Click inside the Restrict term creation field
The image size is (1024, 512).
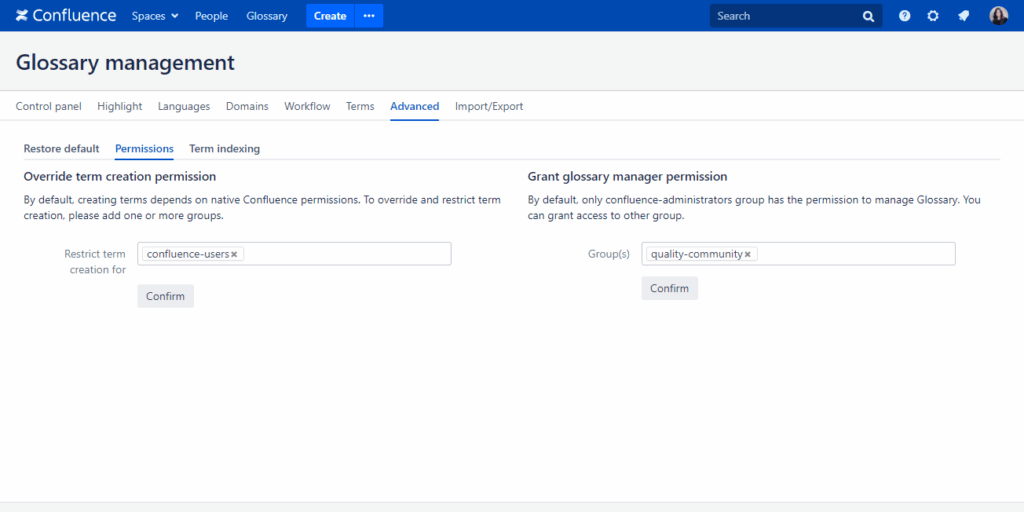click(x=345, y=254)
